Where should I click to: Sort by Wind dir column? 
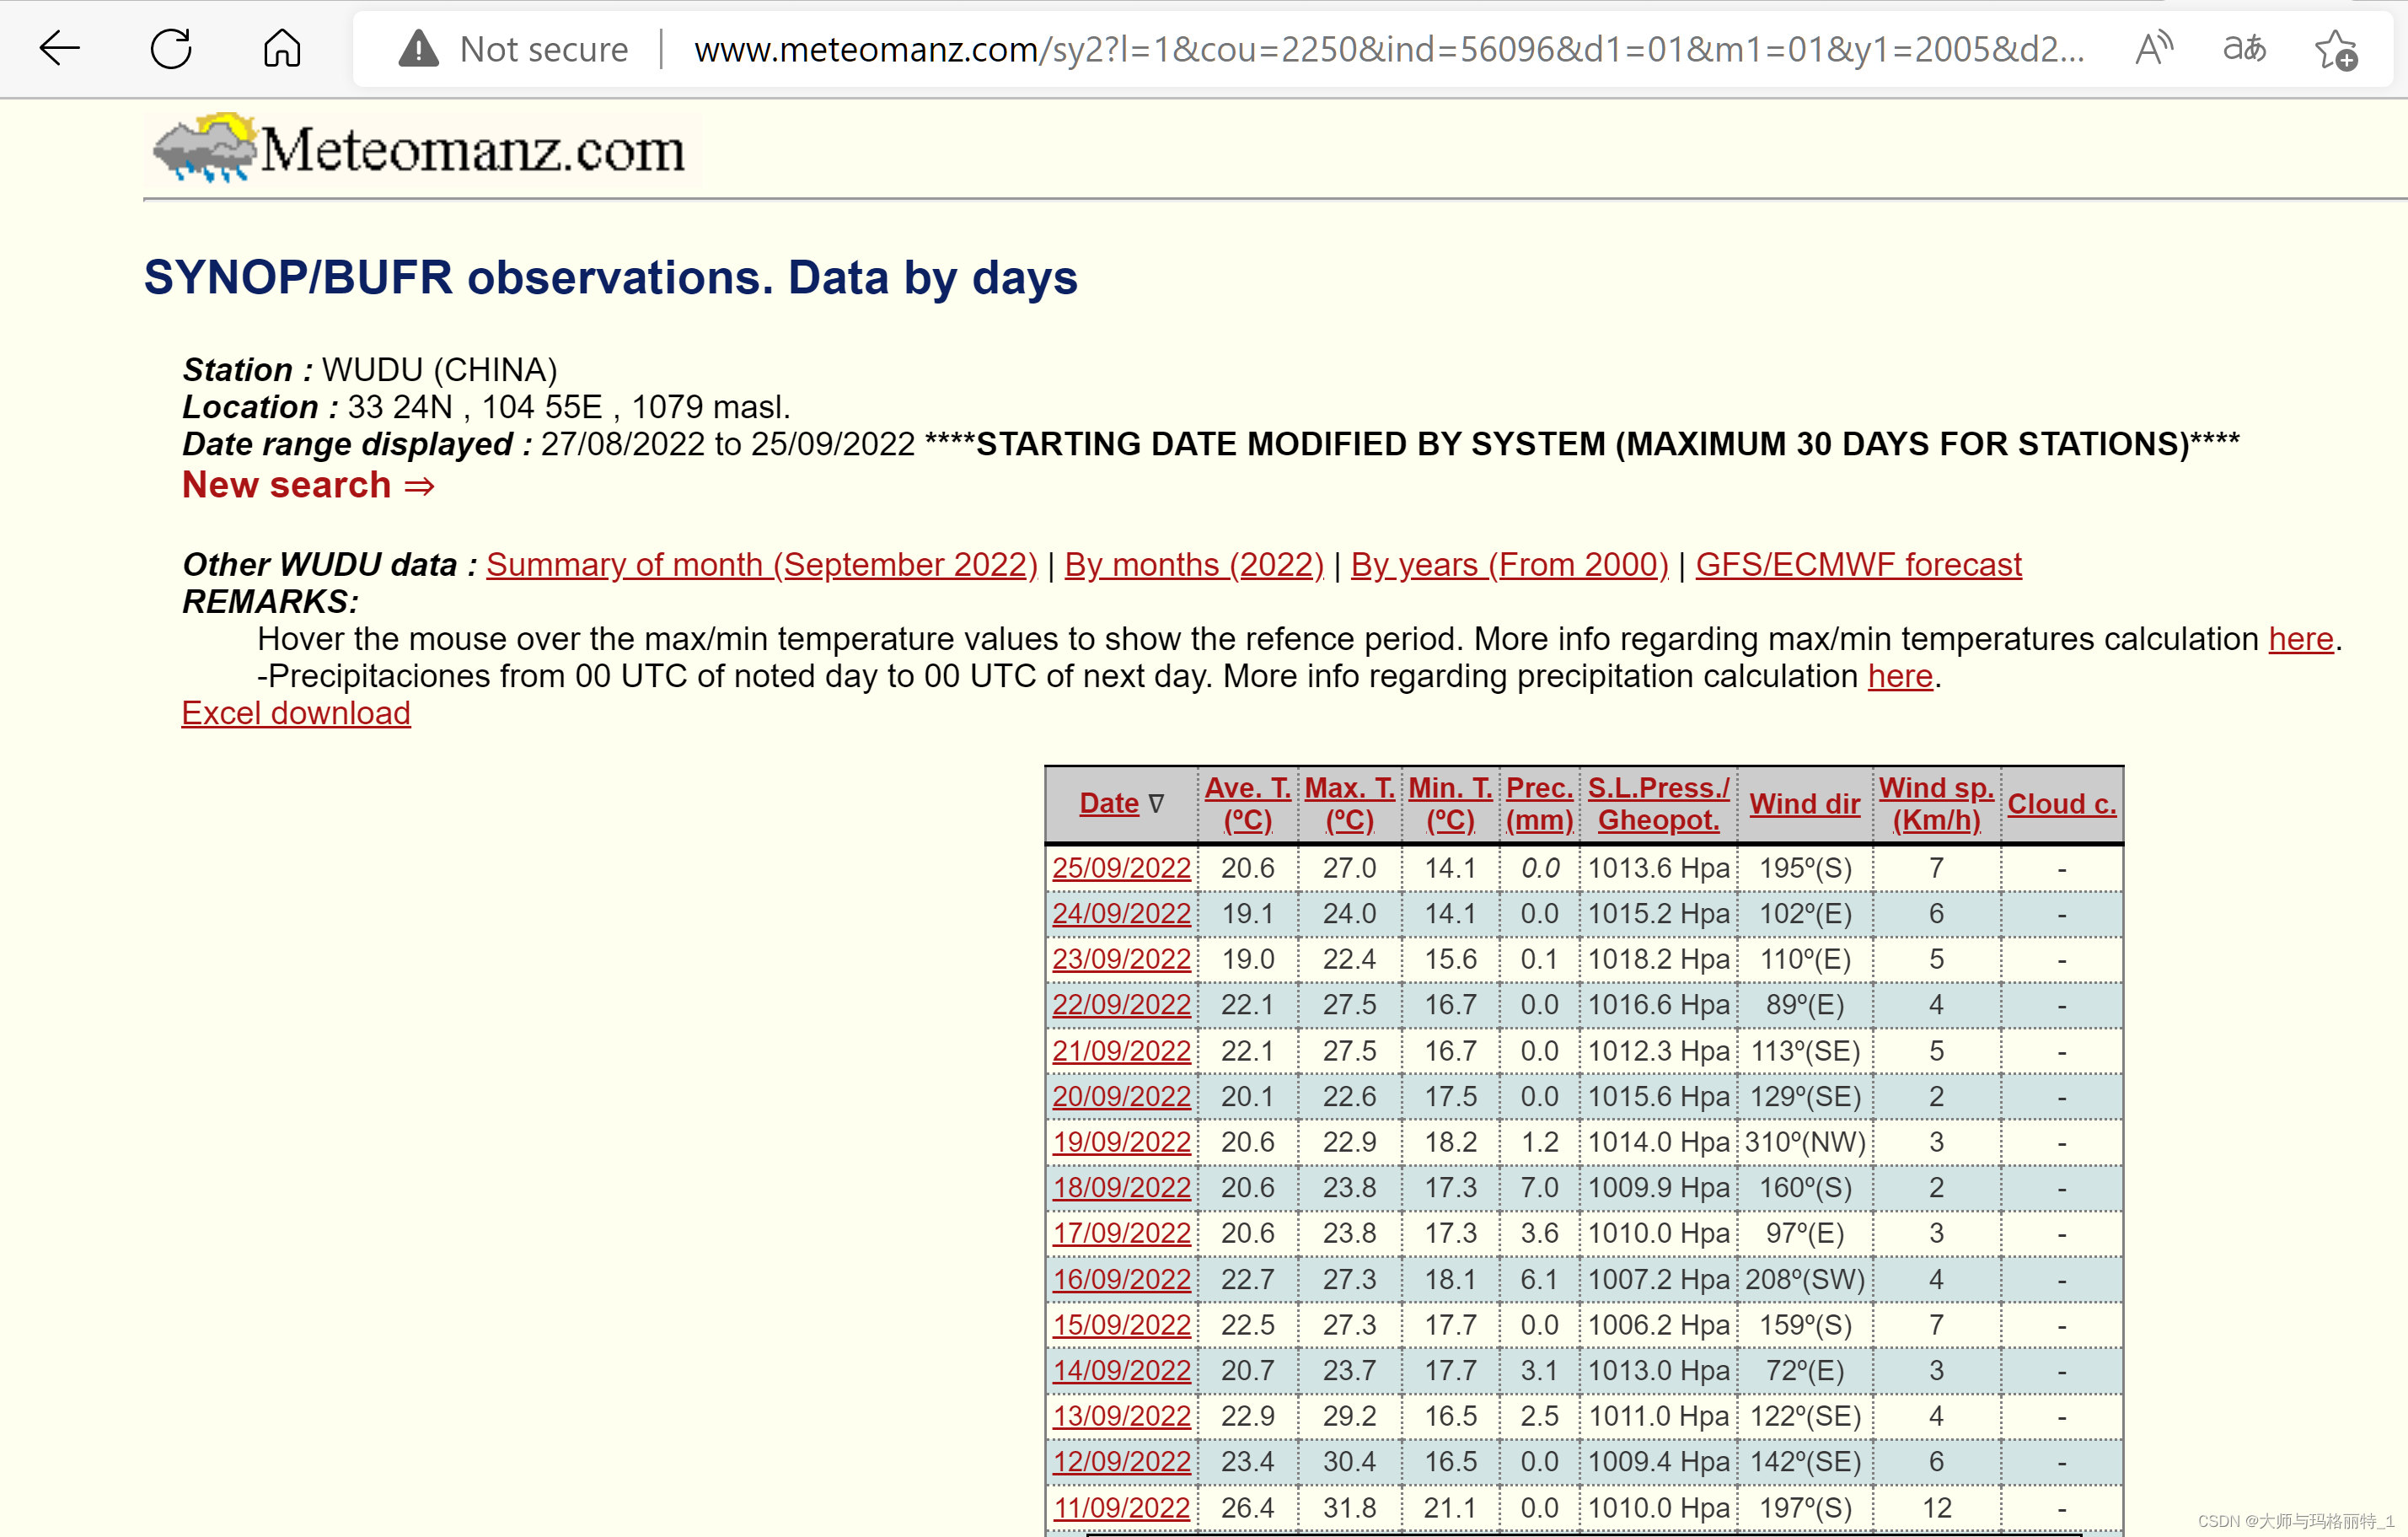1804,804
